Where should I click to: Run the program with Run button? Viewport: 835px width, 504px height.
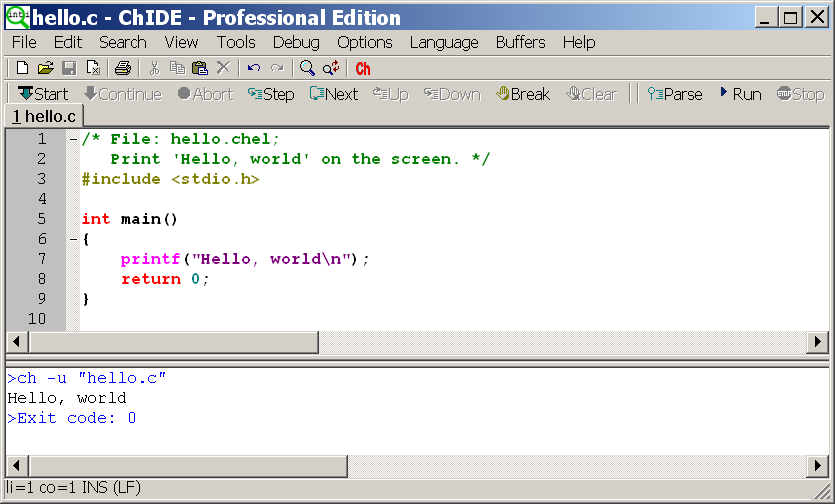[x=741, y=94]
